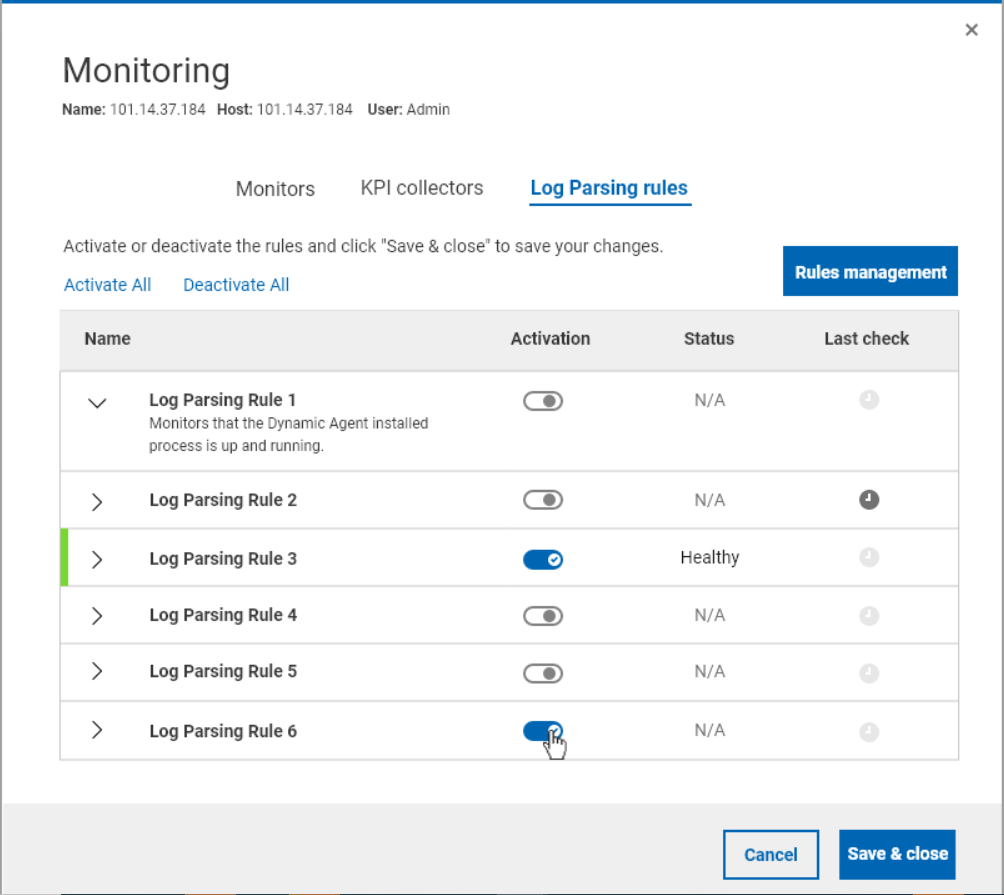
Task: Expand Log Parsing Rule 2 row
Action: (x=97, y=501)
